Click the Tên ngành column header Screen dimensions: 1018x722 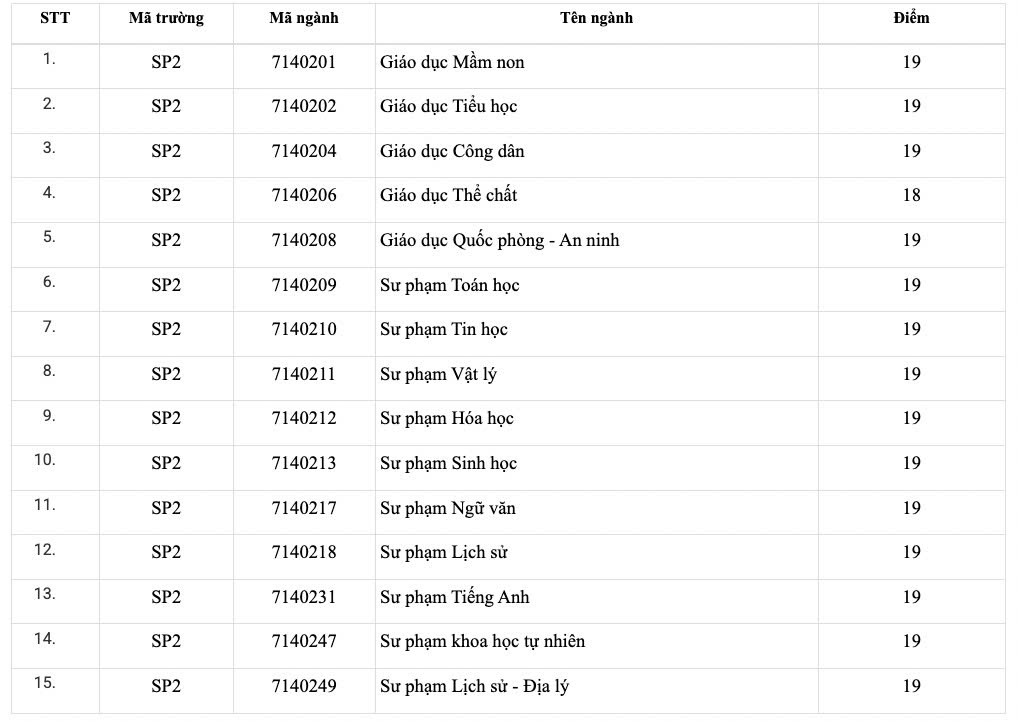(596, 18)
